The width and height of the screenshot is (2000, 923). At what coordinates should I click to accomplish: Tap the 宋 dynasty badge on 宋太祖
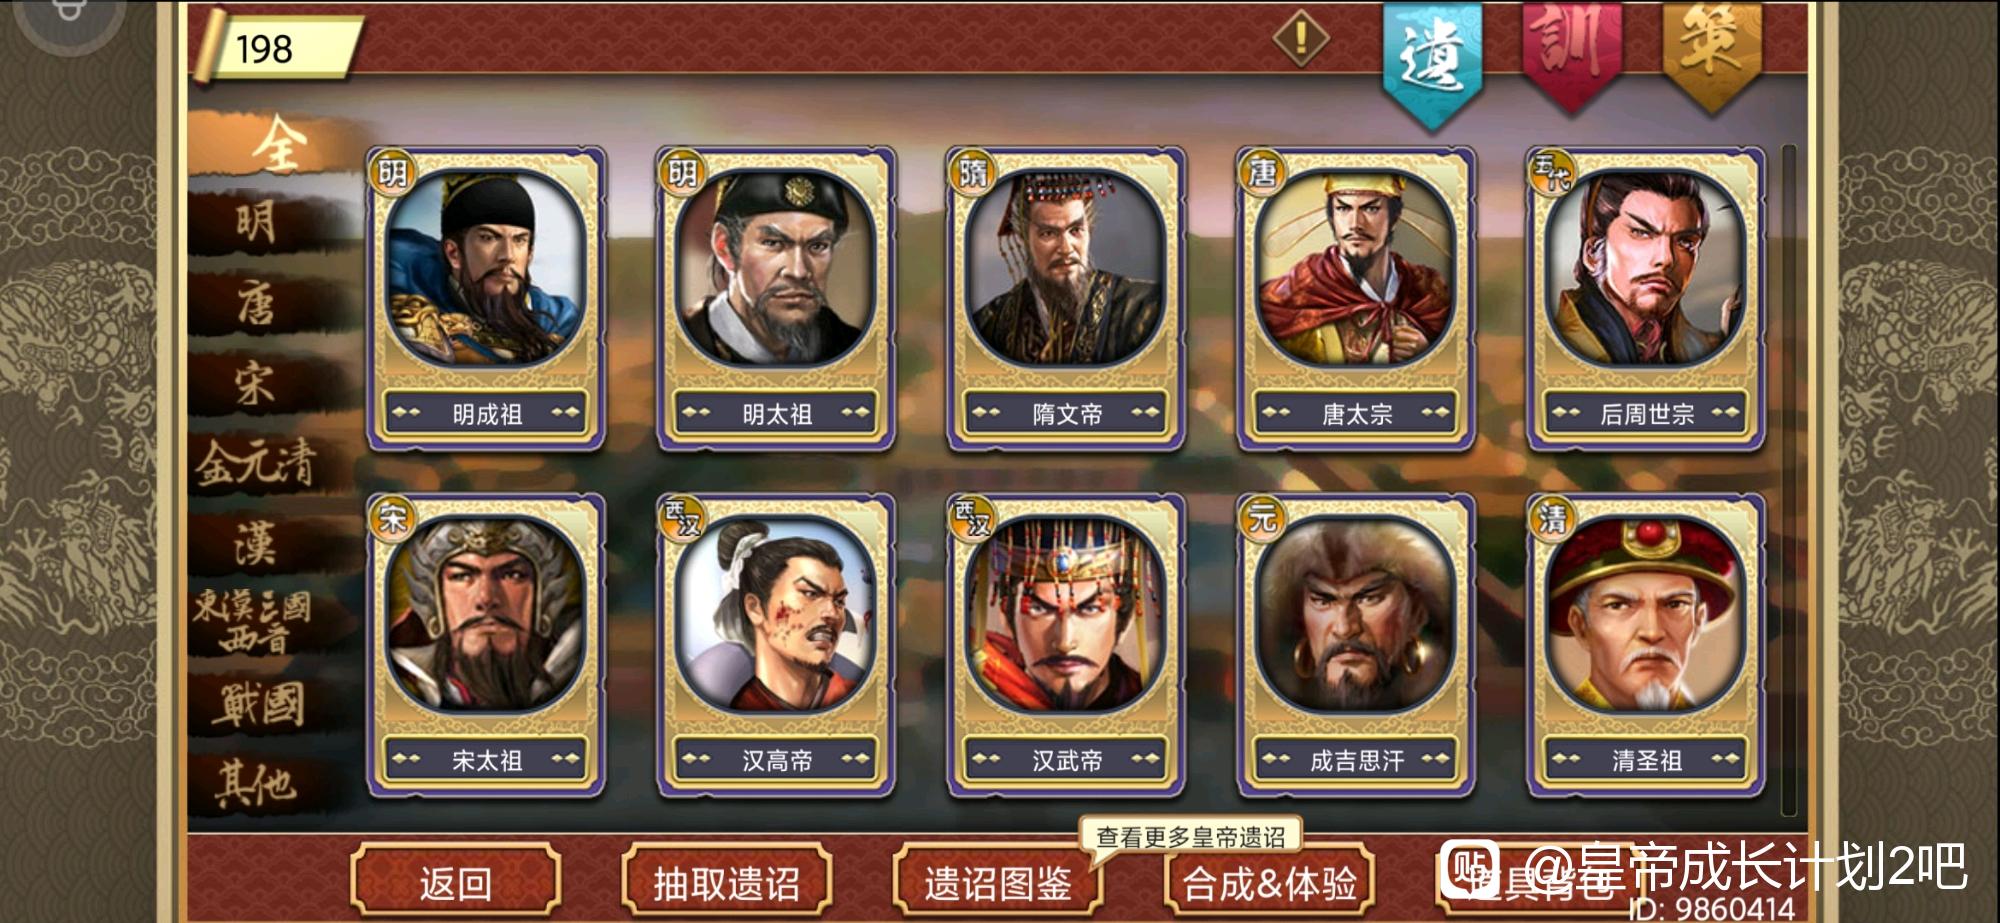click(x=392, y=518)
